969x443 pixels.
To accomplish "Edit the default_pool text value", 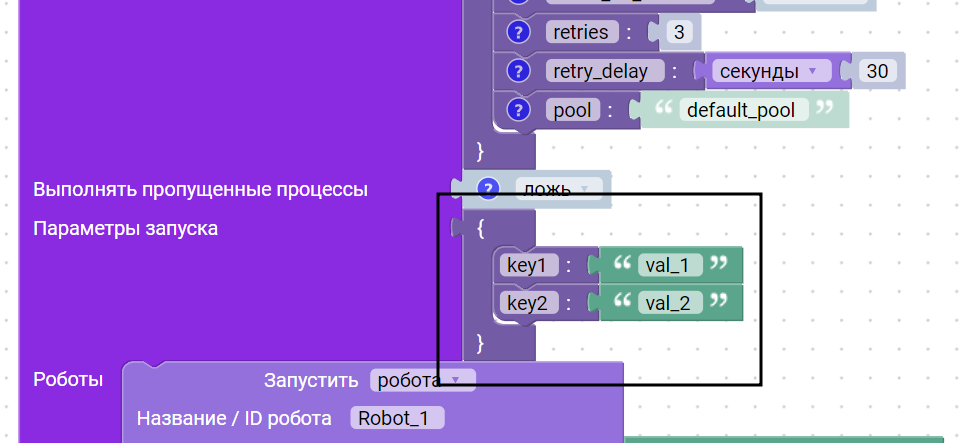I will pyautogui.click(x=743, y=109).
